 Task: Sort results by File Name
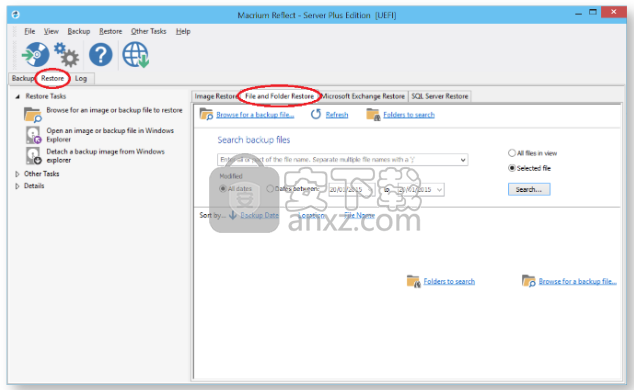point(359,215)
